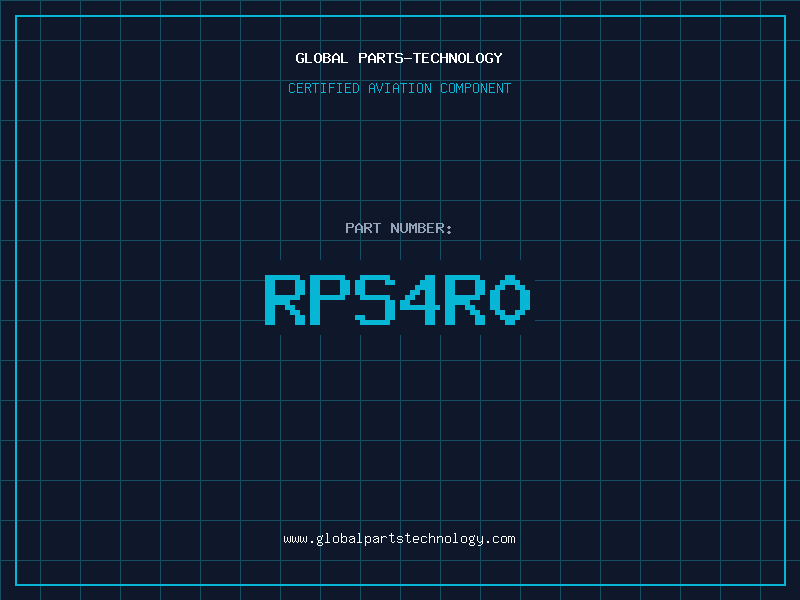Click the letter P in the part number
The image size is (800, 600).
(x=330, y=299)
